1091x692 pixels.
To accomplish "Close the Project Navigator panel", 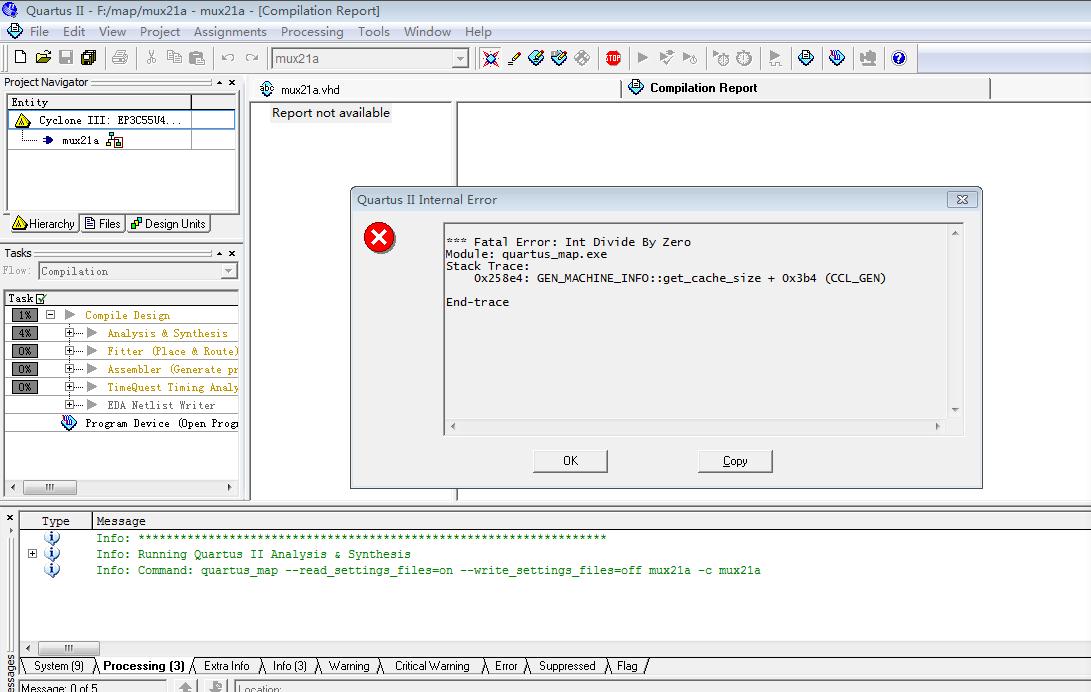I will (x=232, y=82).
